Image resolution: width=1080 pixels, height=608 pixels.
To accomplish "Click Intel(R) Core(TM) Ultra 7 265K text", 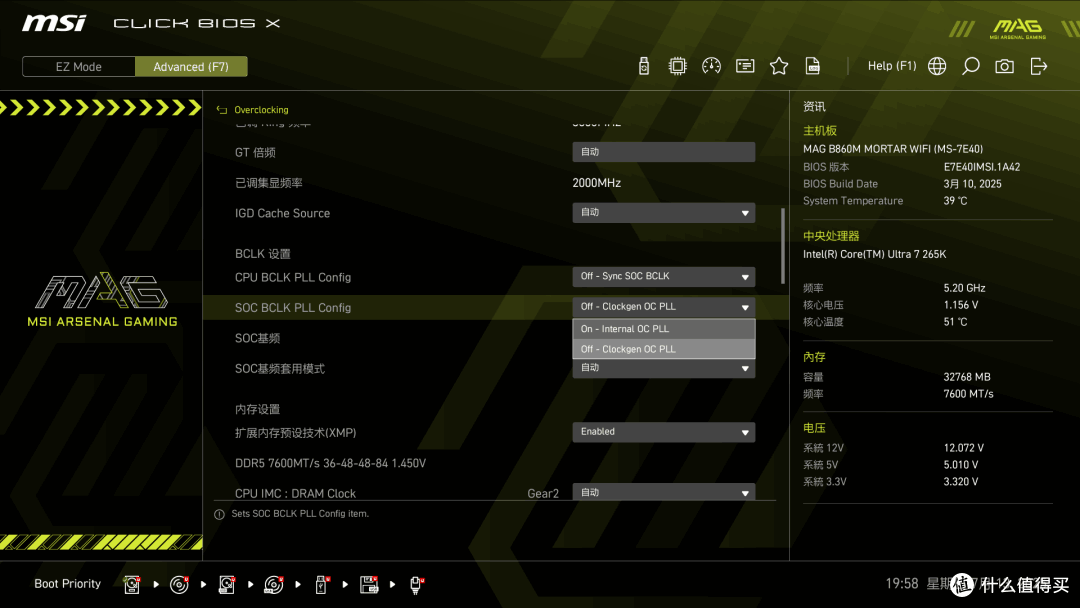I will click(x=875, y=254).
